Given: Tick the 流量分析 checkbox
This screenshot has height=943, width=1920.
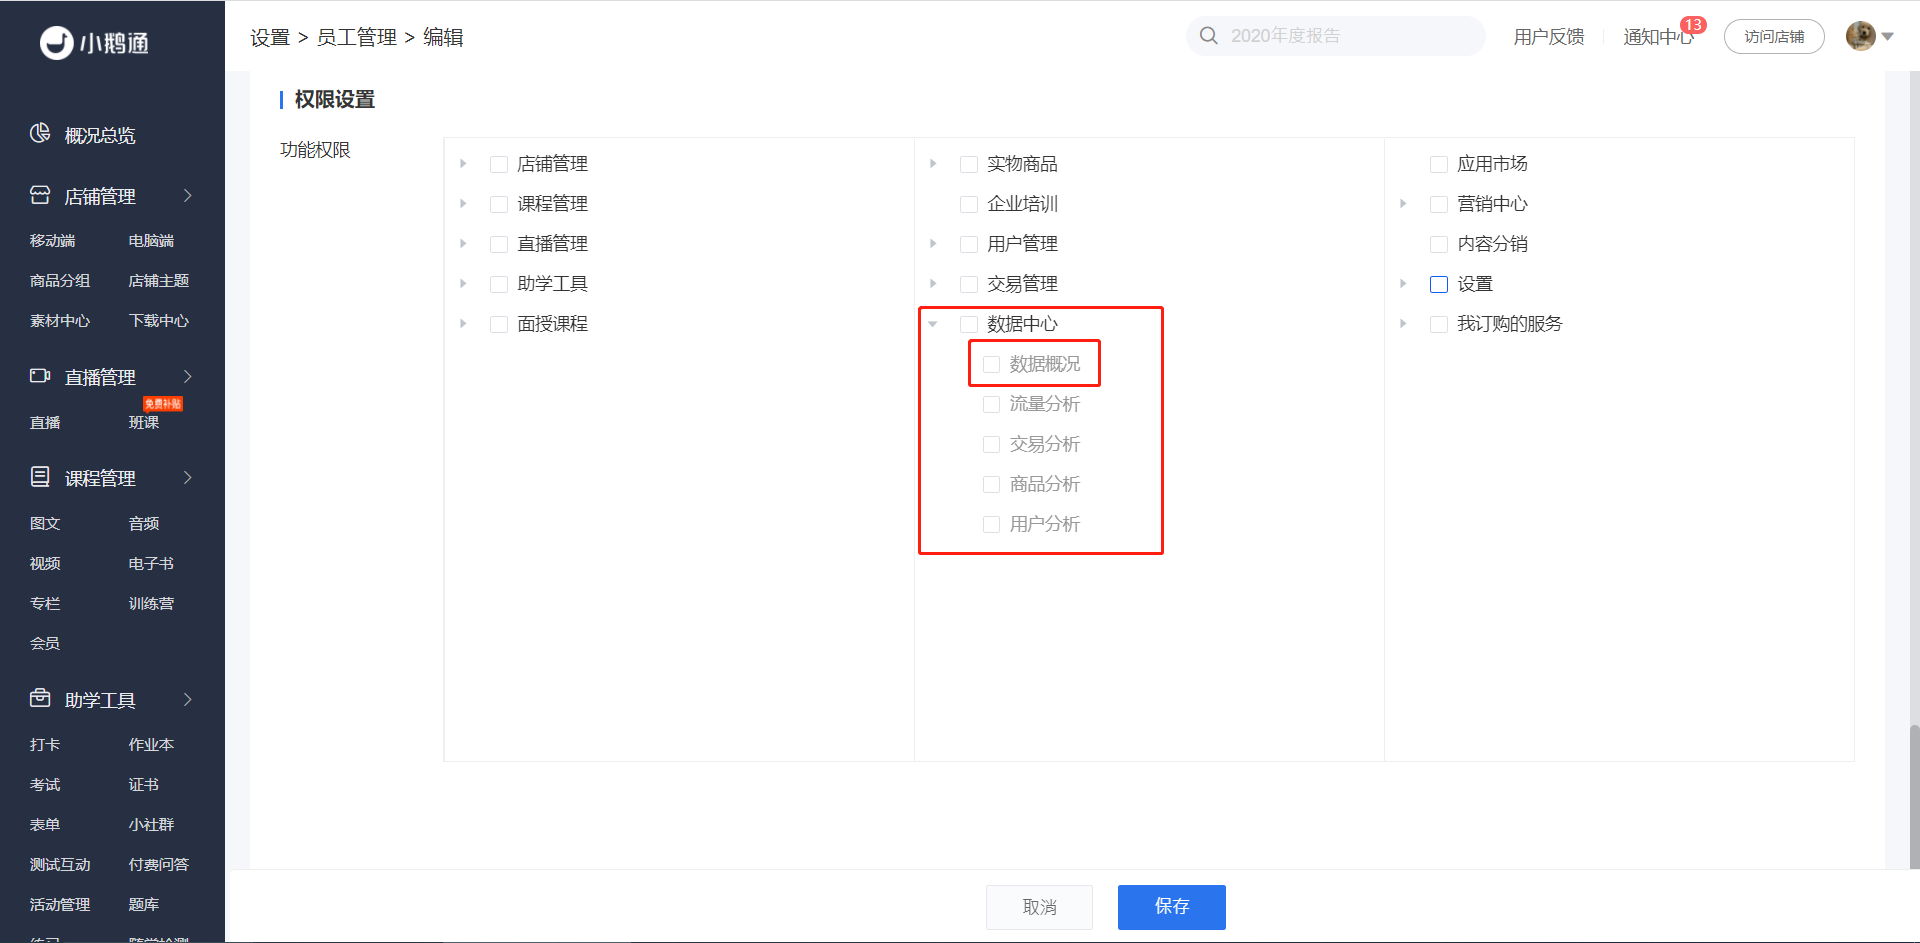Looking at the screenshot, I should click(x=991, y=404).
